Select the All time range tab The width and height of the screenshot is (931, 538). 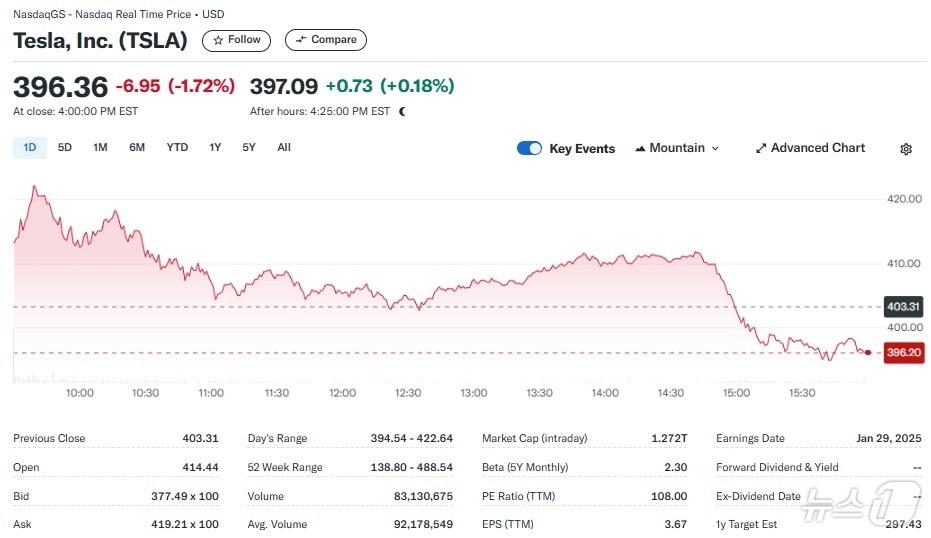(x=284, y=148)
